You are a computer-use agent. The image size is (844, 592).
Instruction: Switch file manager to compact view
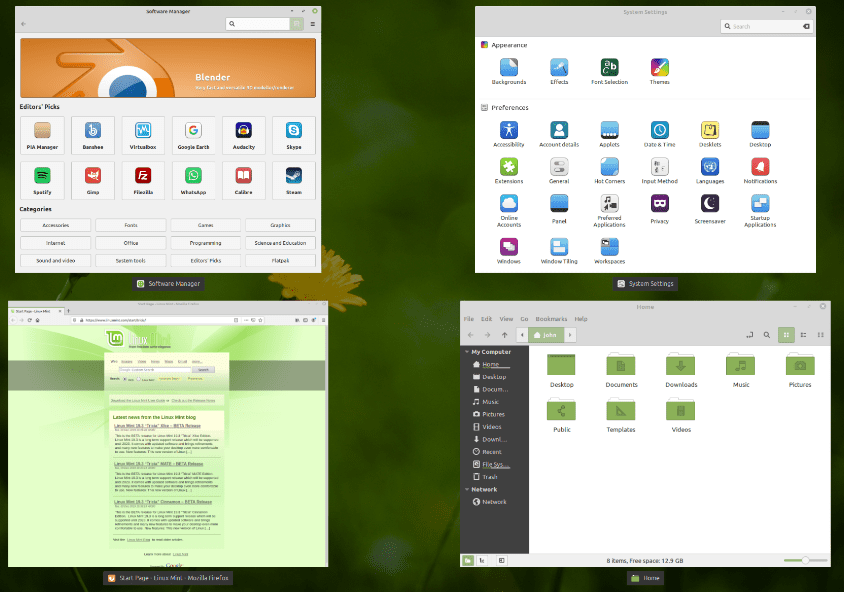click(820, 335)
